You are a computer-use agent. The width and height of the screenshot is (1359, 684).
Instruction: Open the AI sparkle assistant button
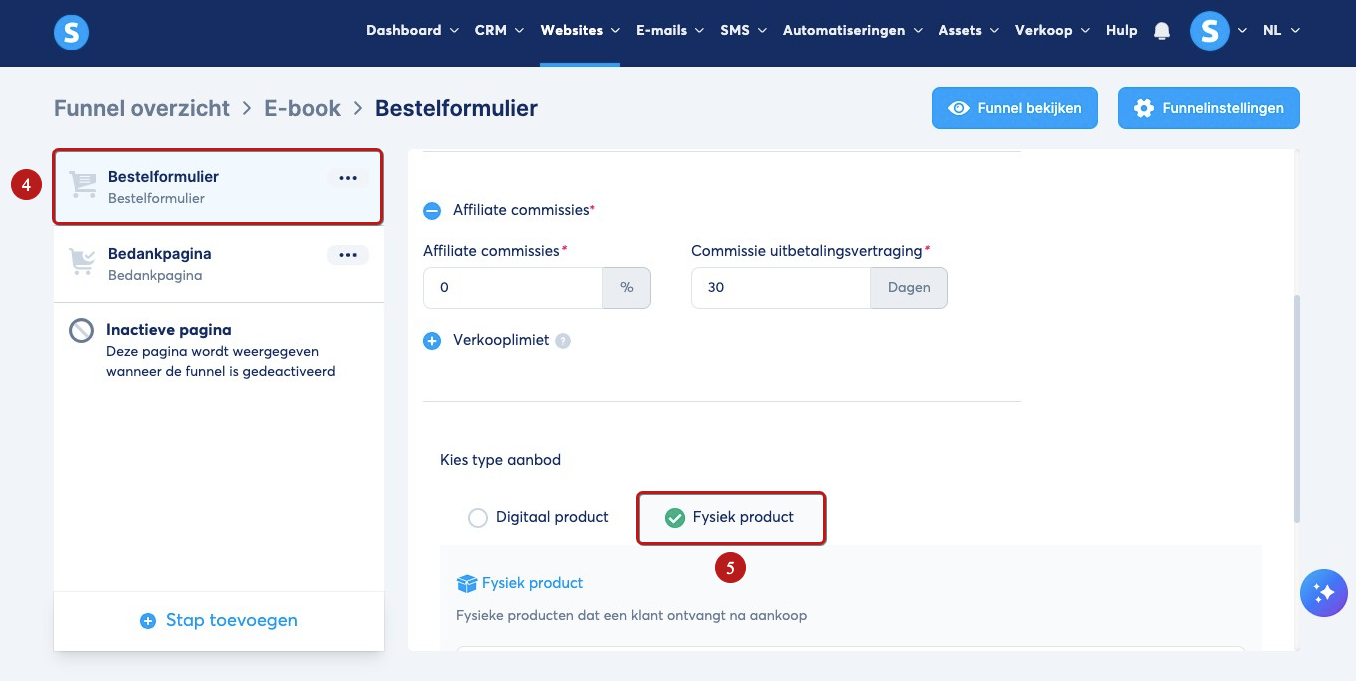coord(1324,593)
